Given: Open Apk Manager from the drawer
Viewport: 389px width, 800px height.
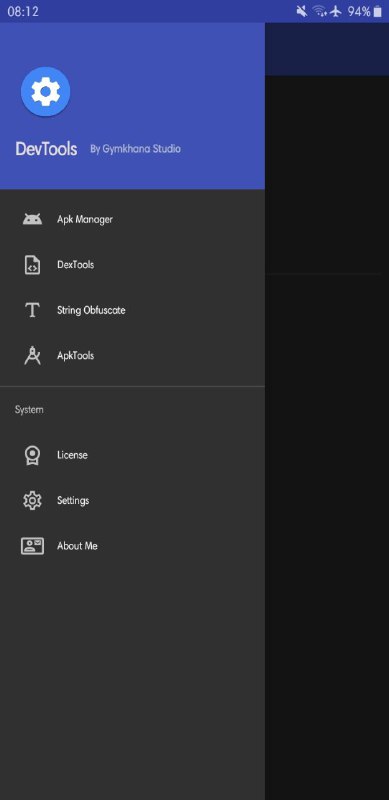Looking at the screenshot, I should 132,219.
